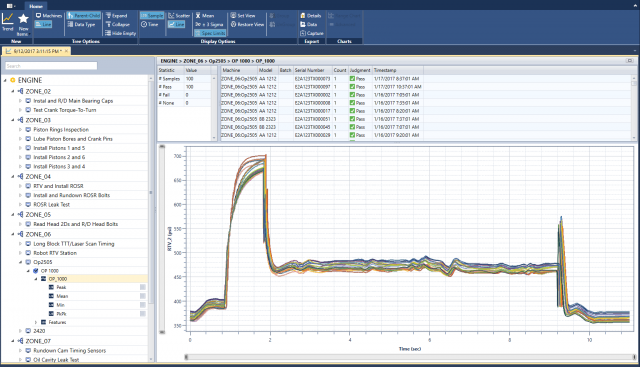Expand ROSR Leak Test node
The width and height of the screenshot is (640, 367).
click(20, 205)
